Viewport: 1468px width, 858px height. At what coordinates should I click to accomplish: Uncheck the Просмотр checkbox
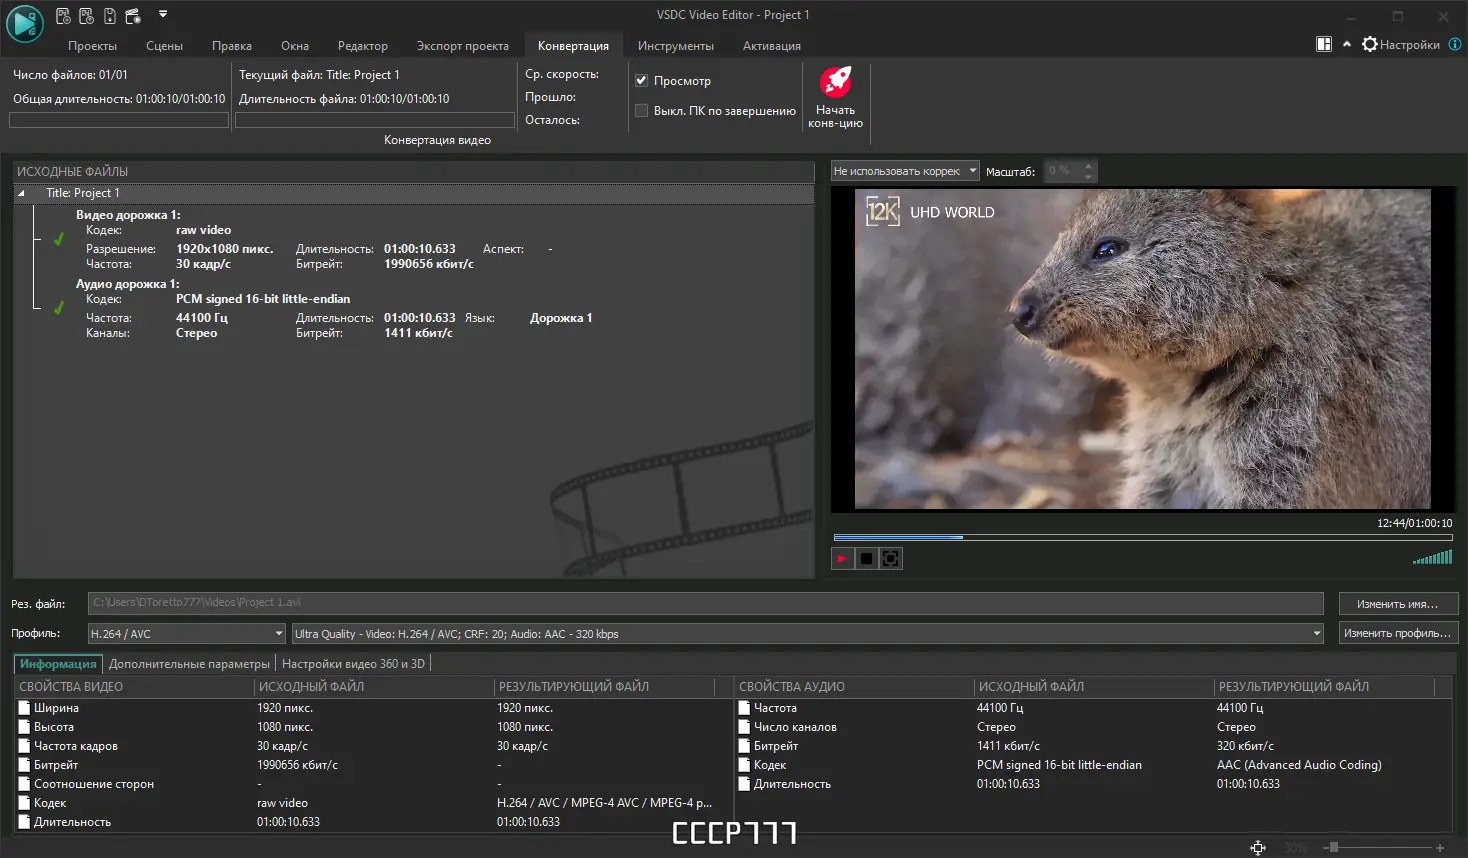point(642,80)
